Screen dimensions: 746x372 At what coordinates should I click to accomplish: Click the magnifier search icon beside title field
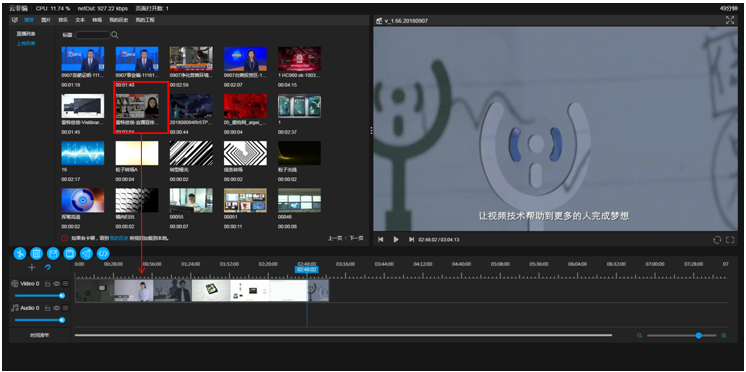(x=115, y=35)
